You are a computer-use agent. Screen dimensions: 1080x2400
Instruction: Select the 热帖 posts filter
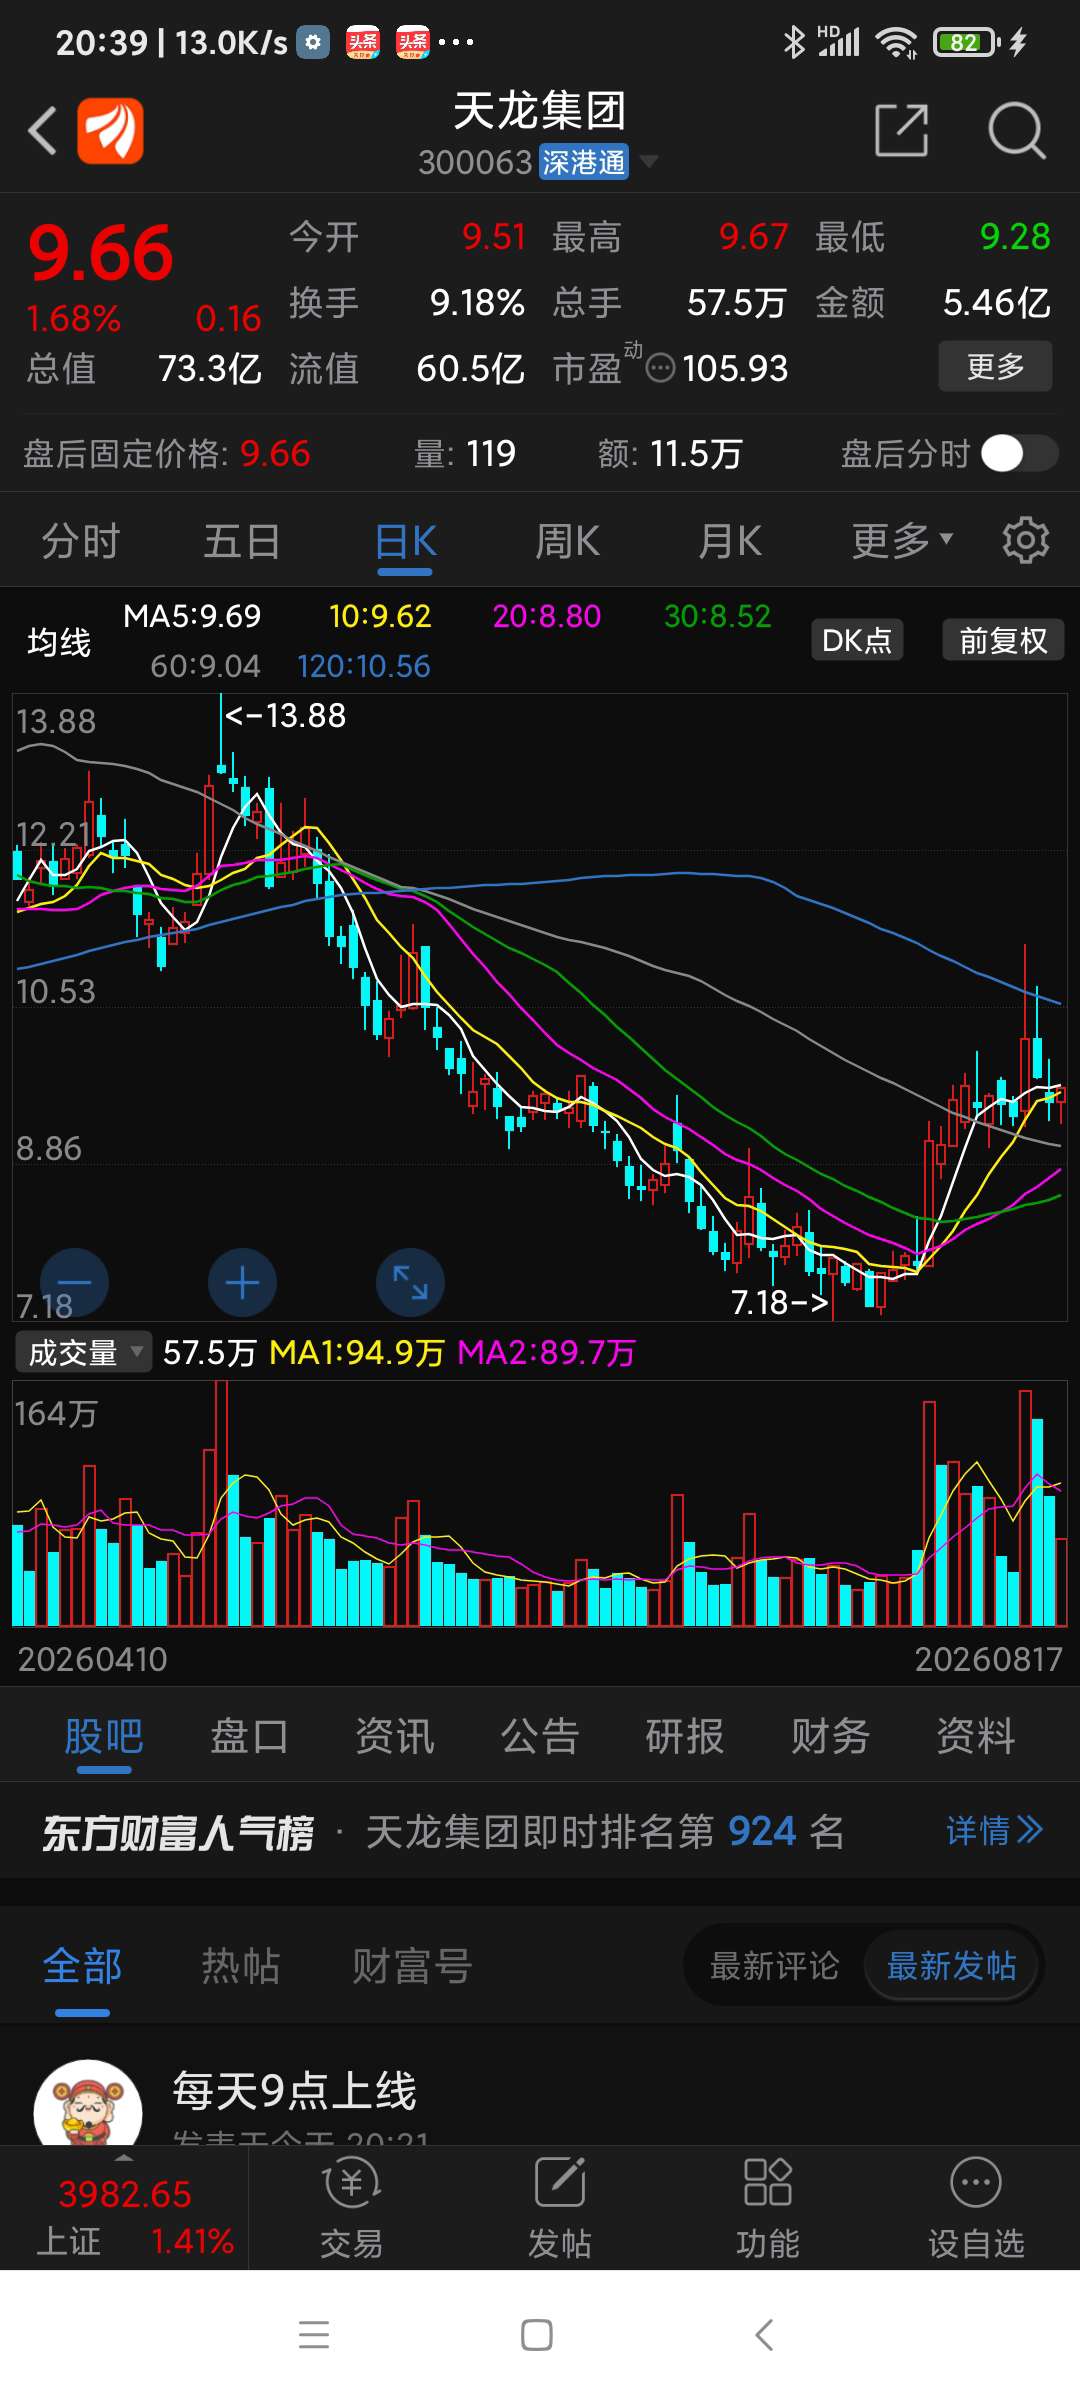241,1966
